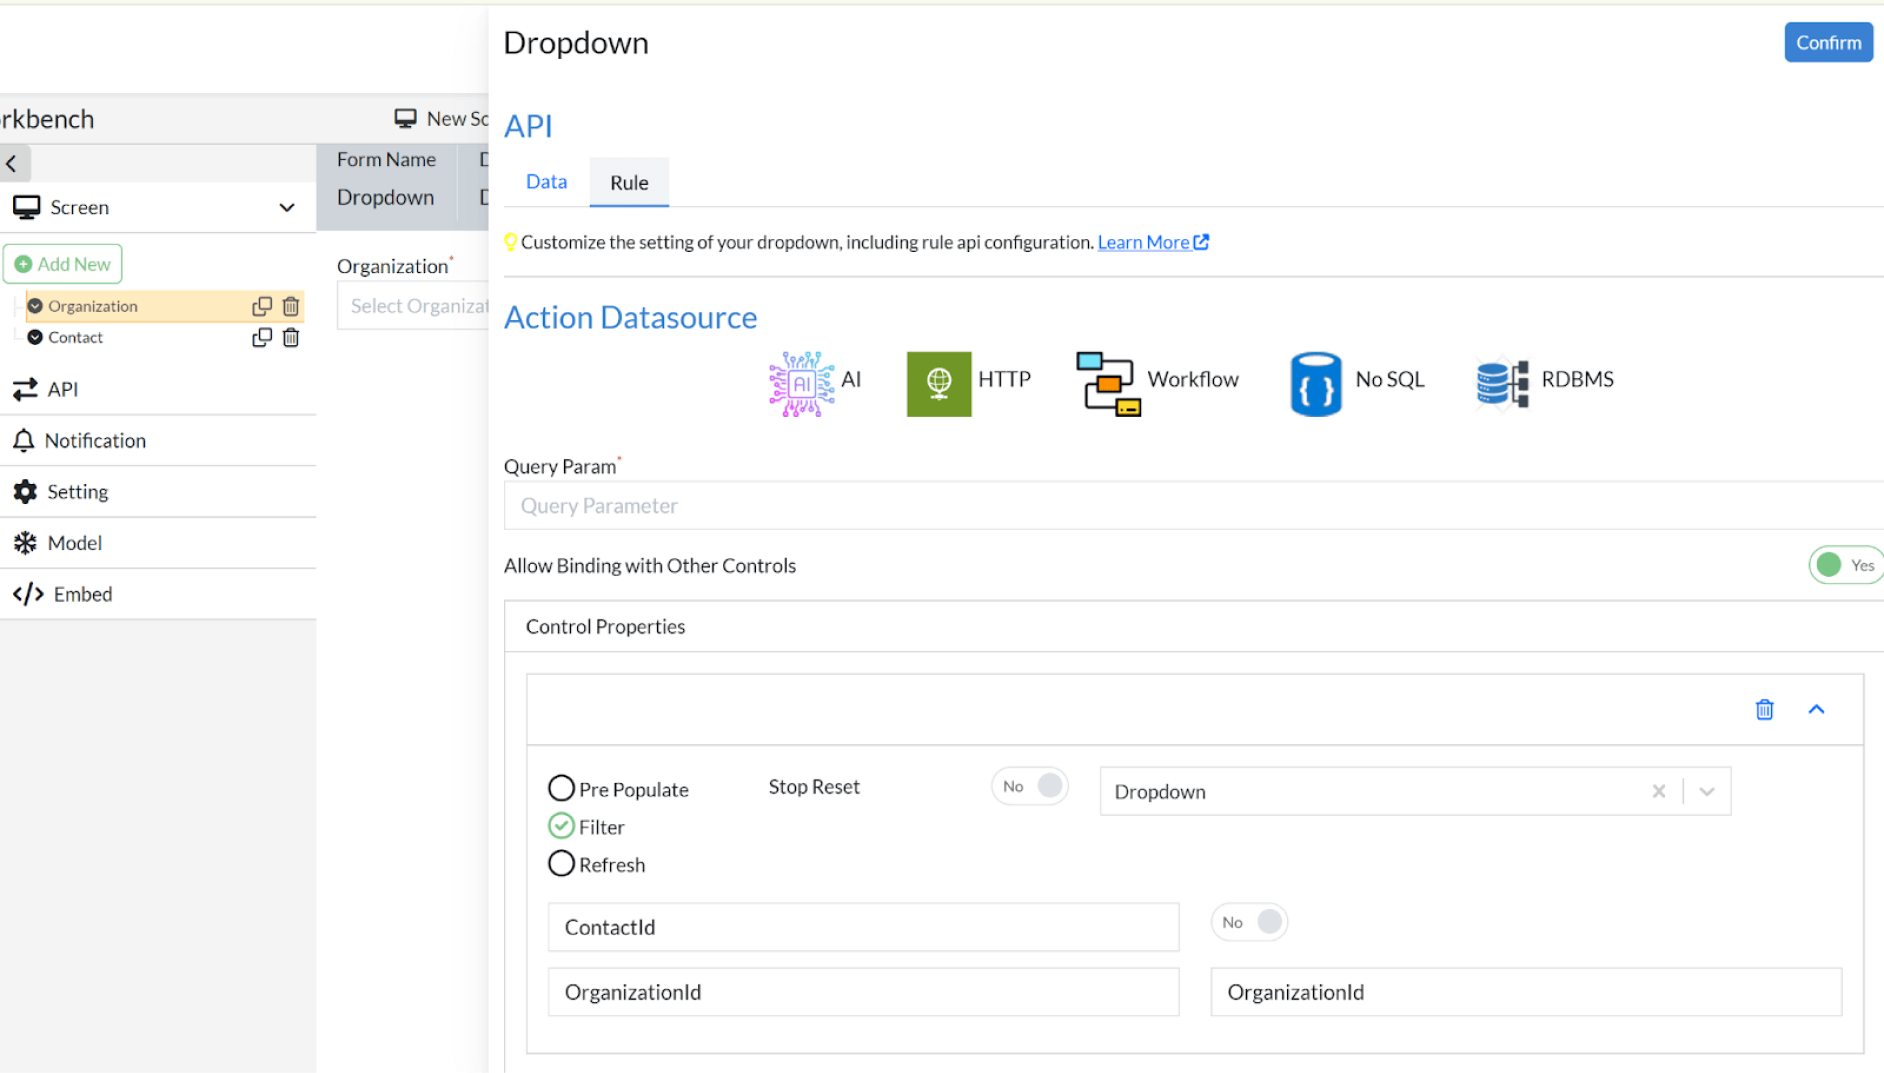Delete the Contact control

coord(291,338)
